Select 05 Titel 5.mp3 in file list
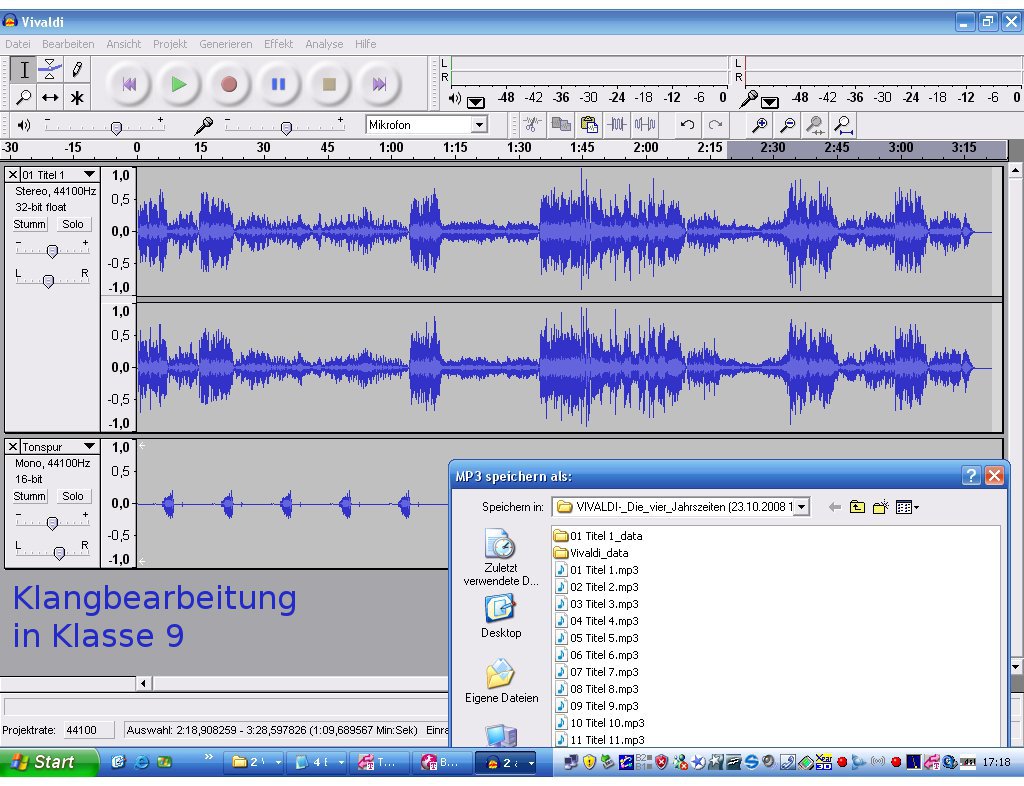Image resolution: width=1024 pixels, height=786 pixels. 603,638
